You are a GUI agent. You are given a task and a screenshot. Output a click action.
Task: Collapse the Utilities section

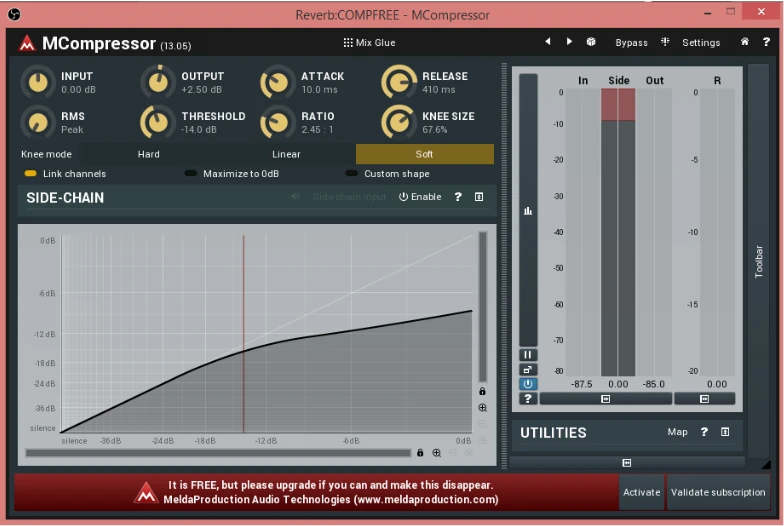(x=725, y=432)
